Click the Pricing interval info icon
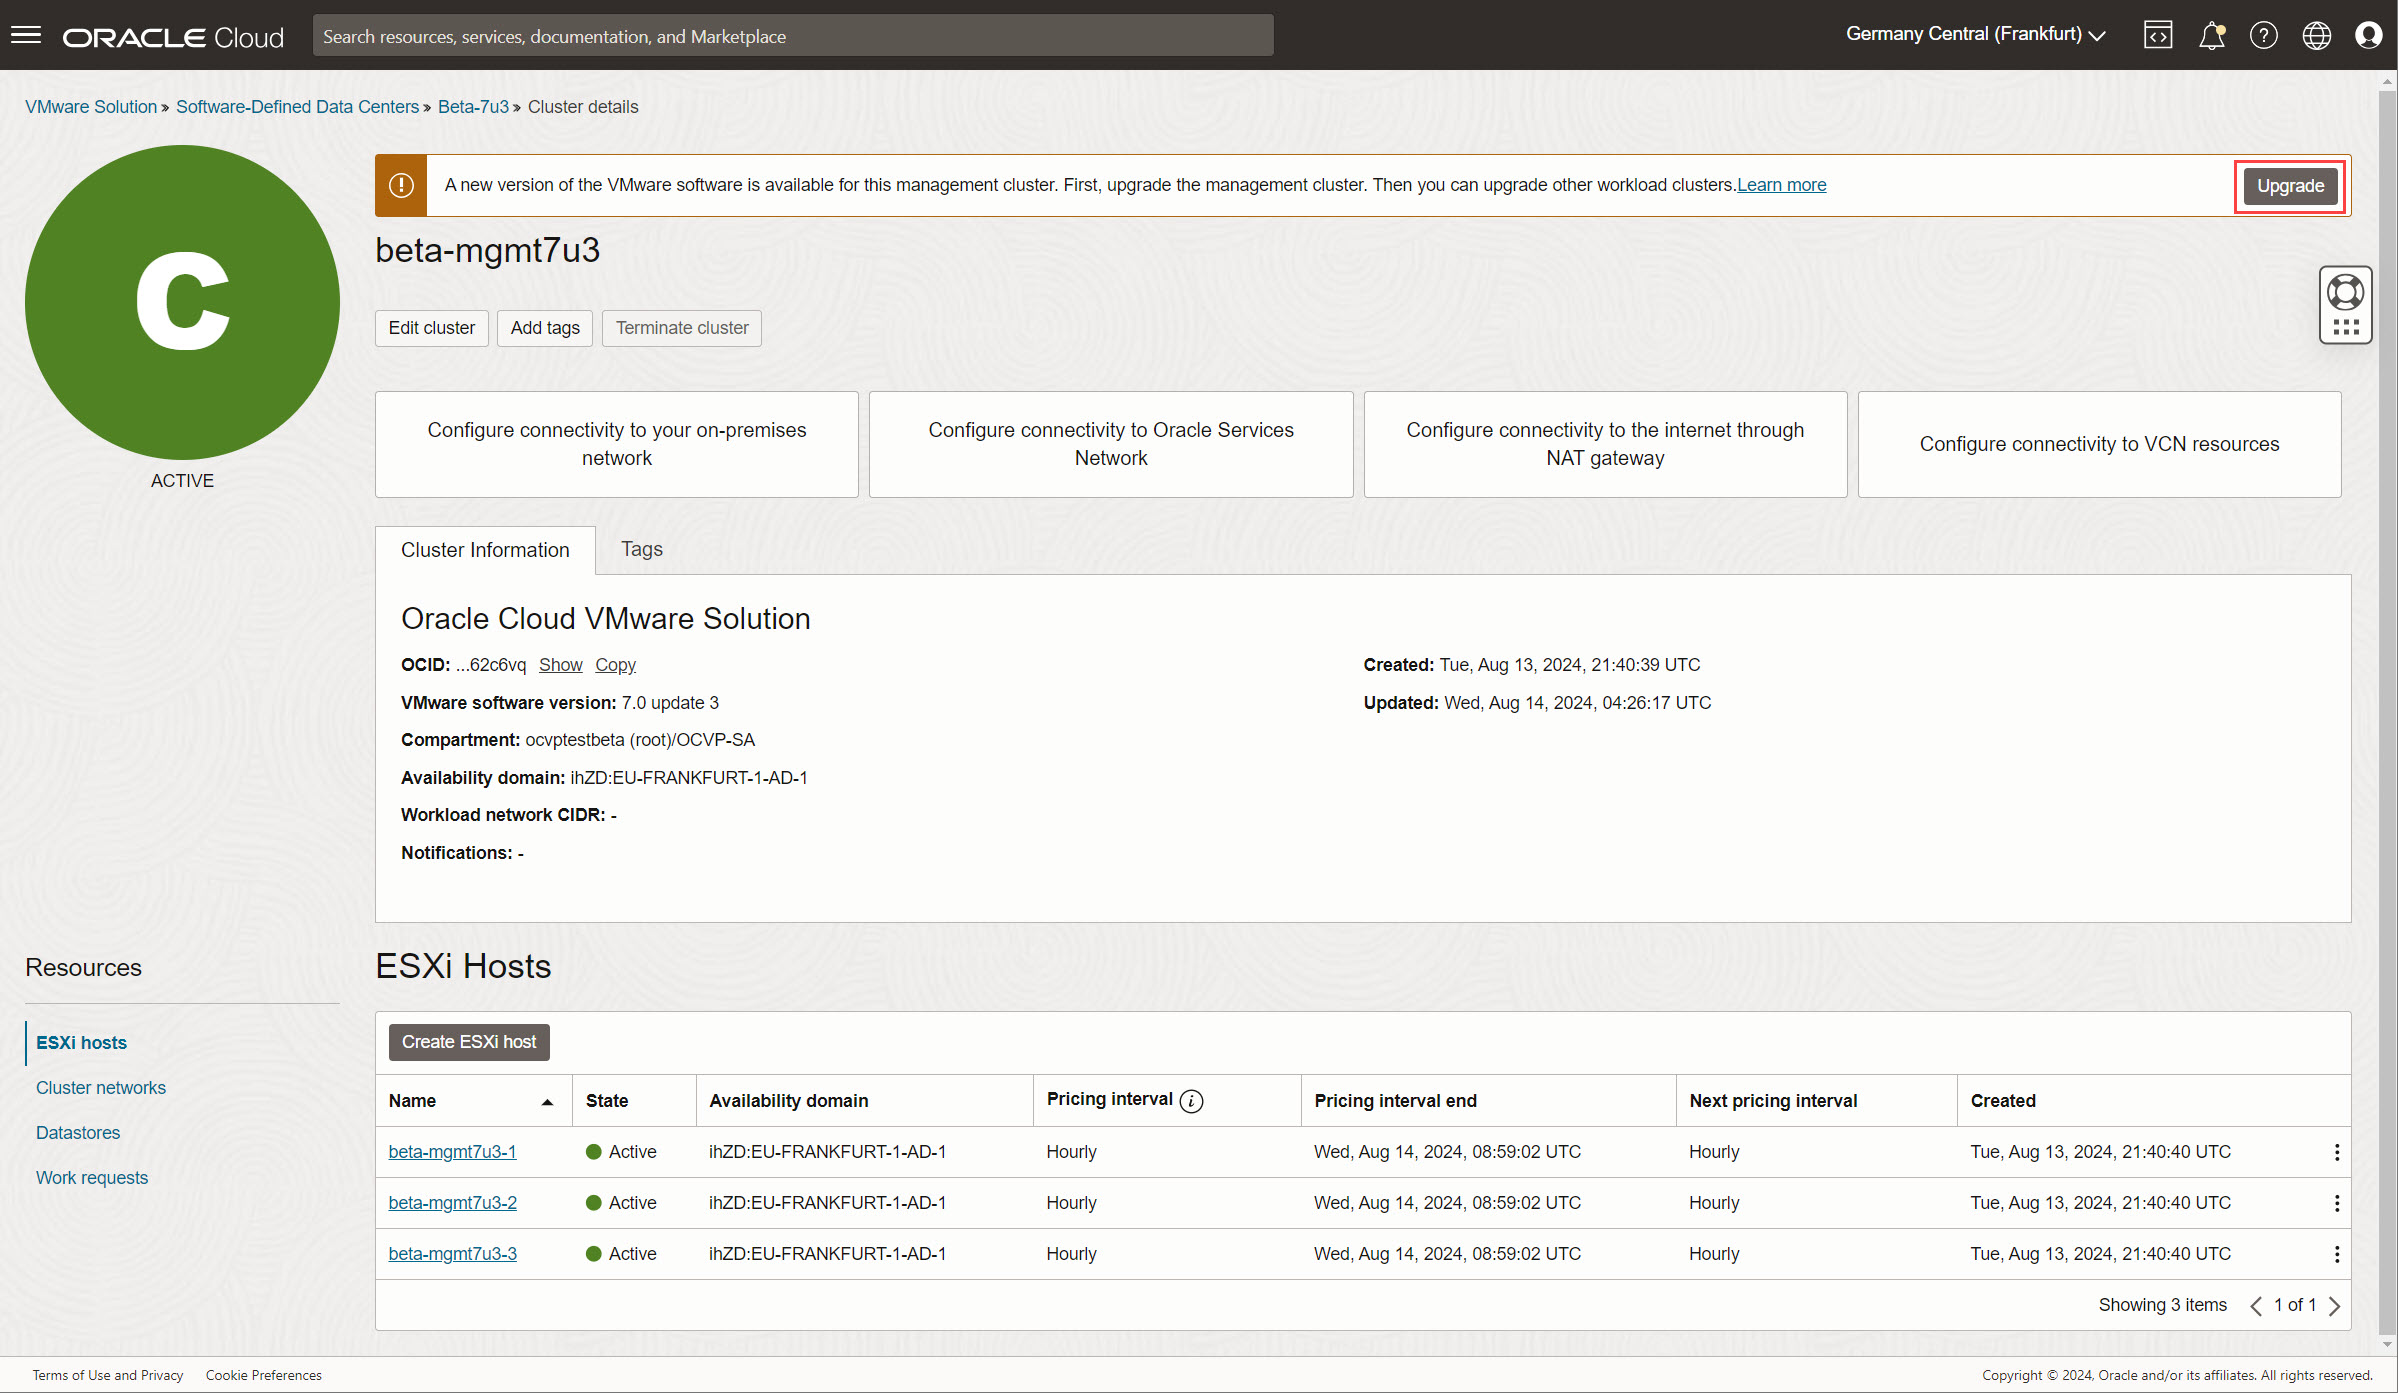This screenshot has width=2398, height=1393. [1191, 1101]
